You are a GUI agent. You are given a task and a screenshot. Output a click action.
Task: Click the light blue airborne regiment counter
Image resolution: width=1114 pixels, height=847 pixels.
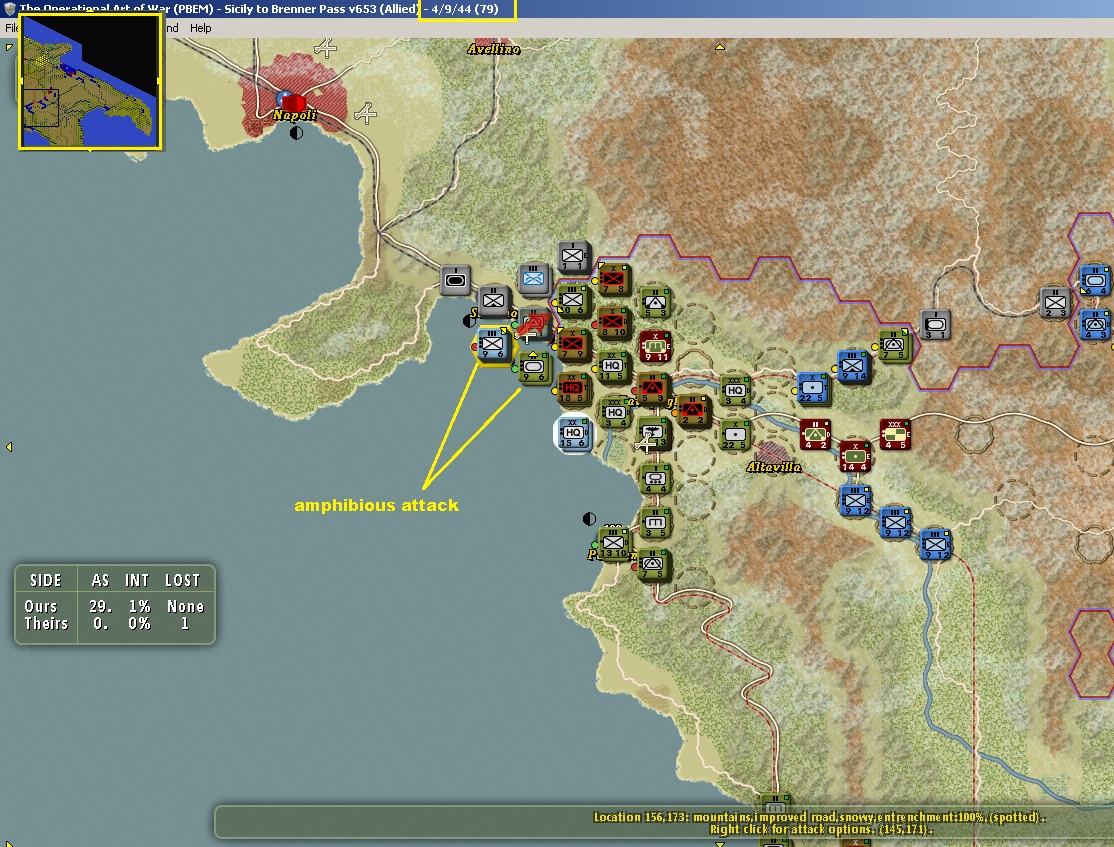coord(534,280)
